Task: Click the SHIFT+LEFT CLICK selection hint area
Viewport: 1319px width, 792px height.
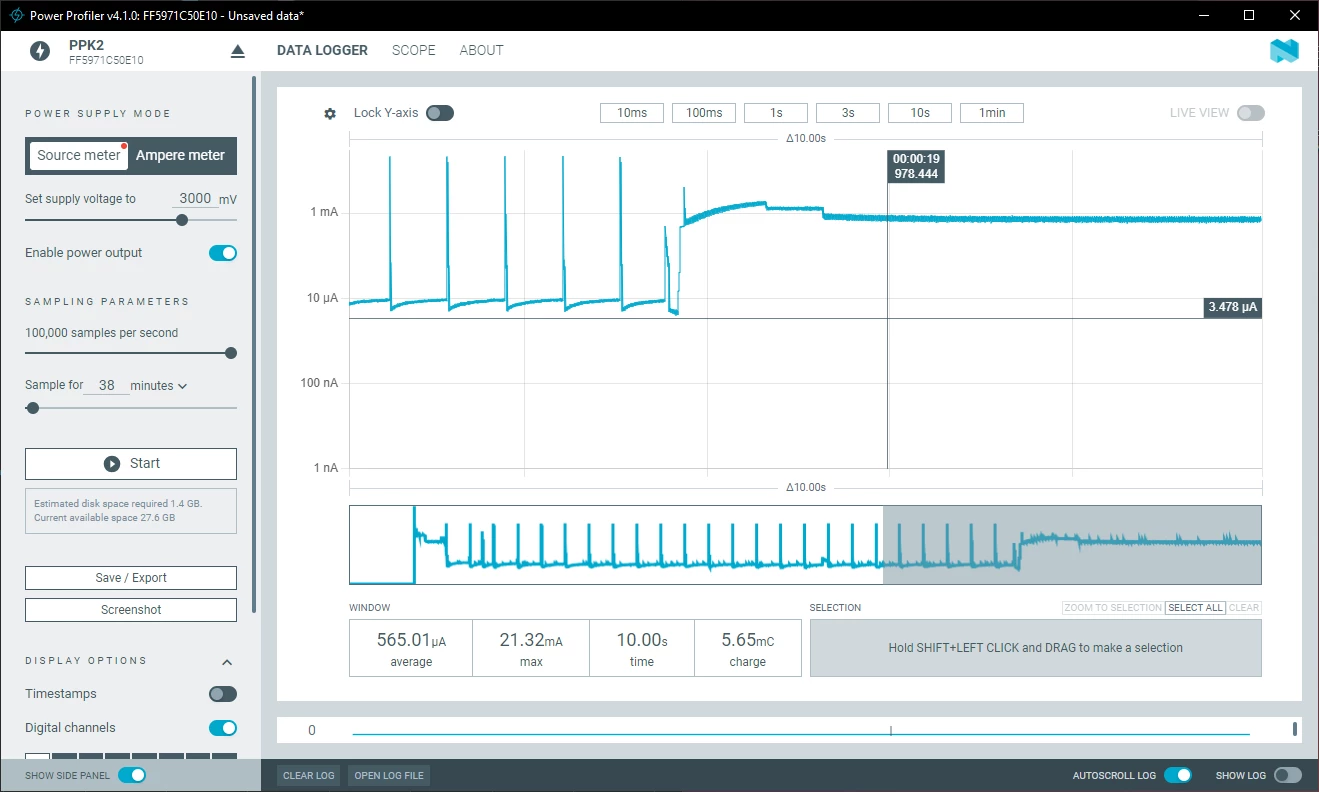Action: (1036, 648)
